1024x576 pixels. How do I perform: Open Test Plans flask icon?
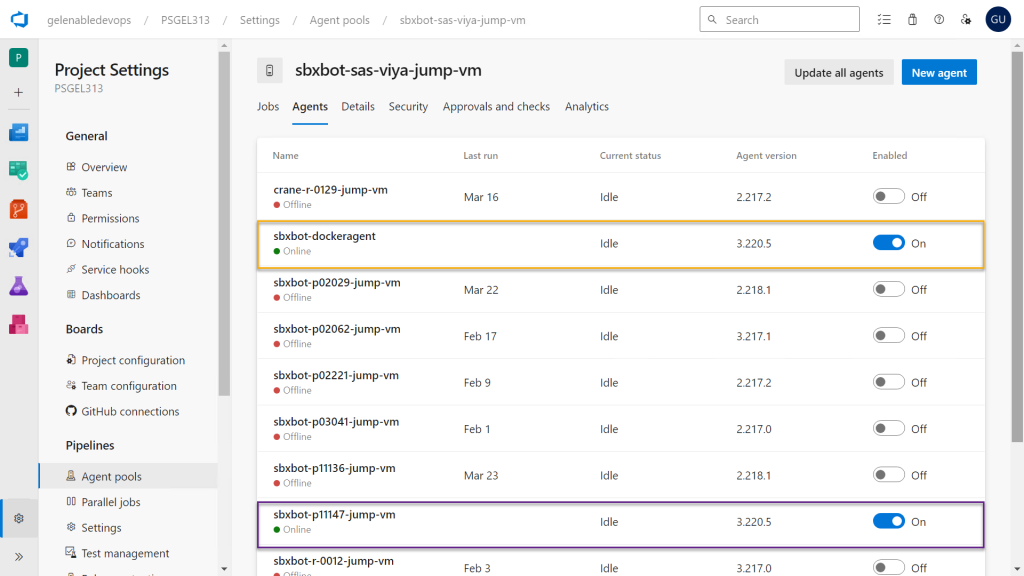pyautogui.click(x=19, y=286)
